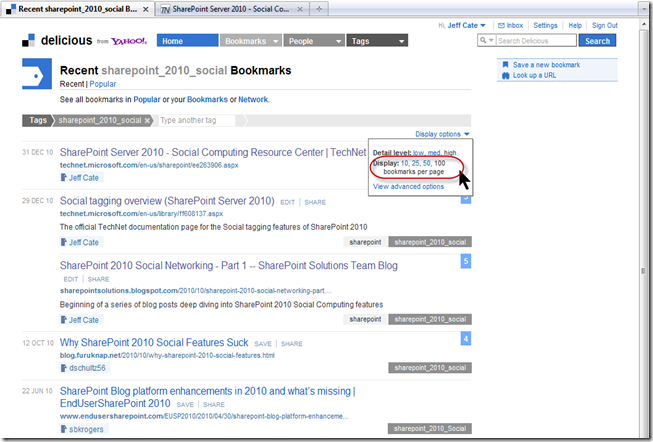Click the new tab button in browser
653x442 pixels.
coord(319,9)
